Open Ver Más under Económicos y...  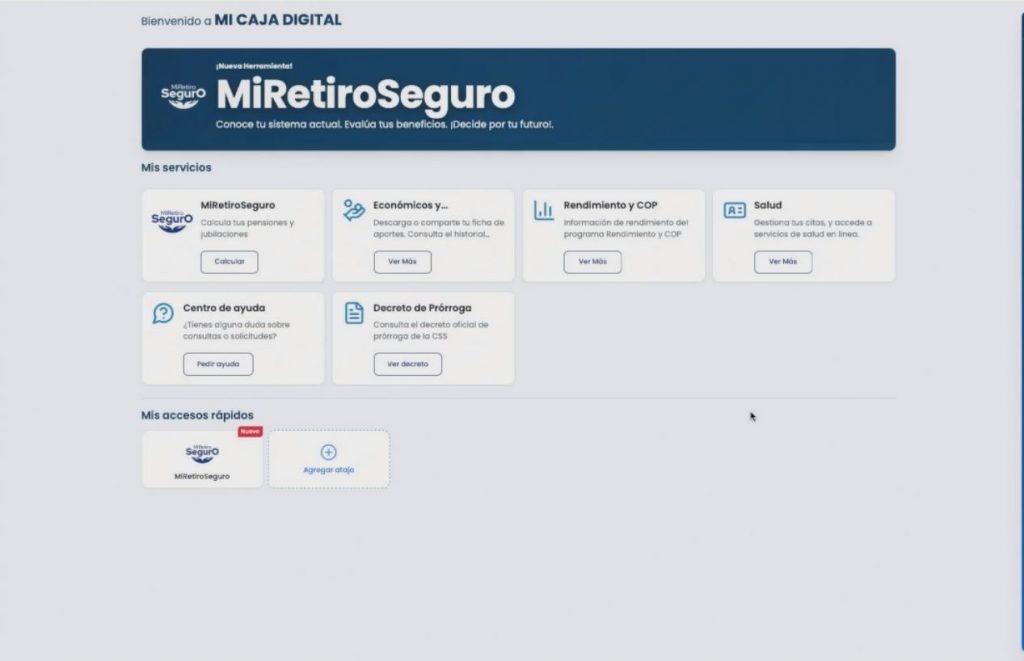[402, 262]
